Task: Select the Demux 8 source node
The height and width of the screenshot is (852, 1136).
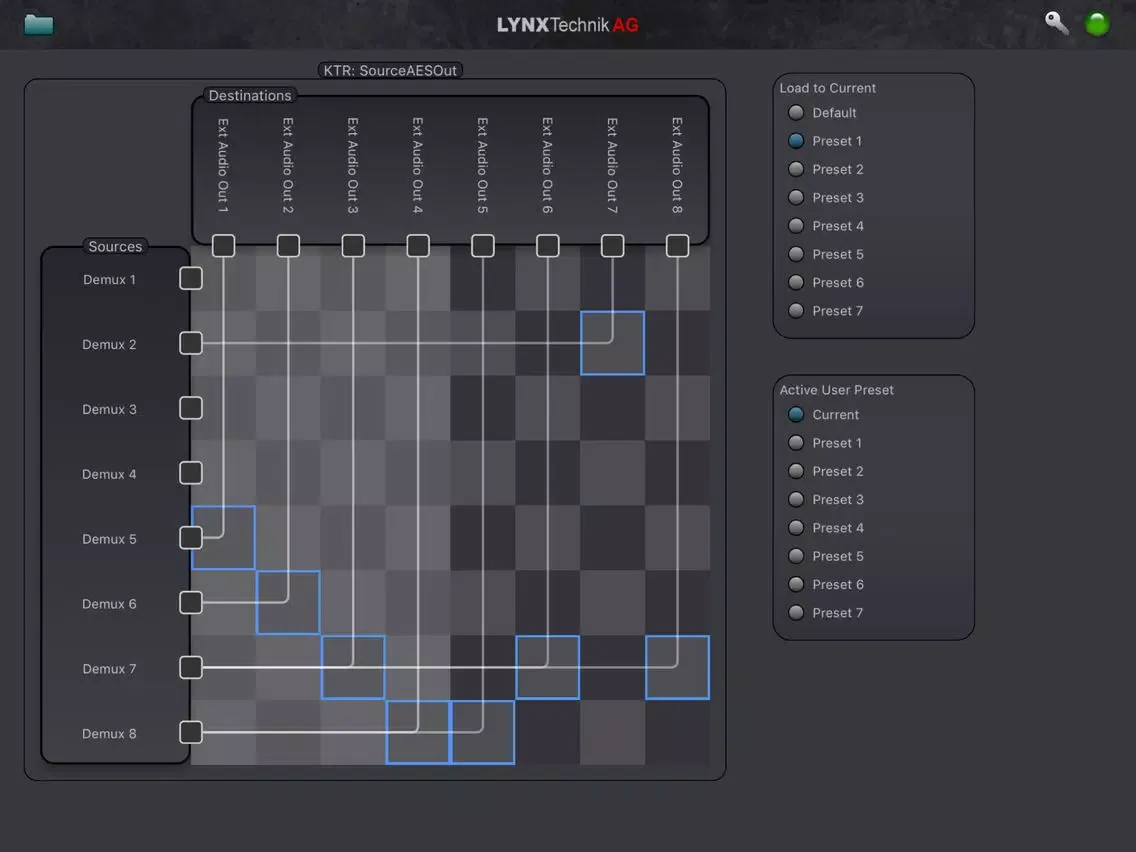Action: click(191, 732)
